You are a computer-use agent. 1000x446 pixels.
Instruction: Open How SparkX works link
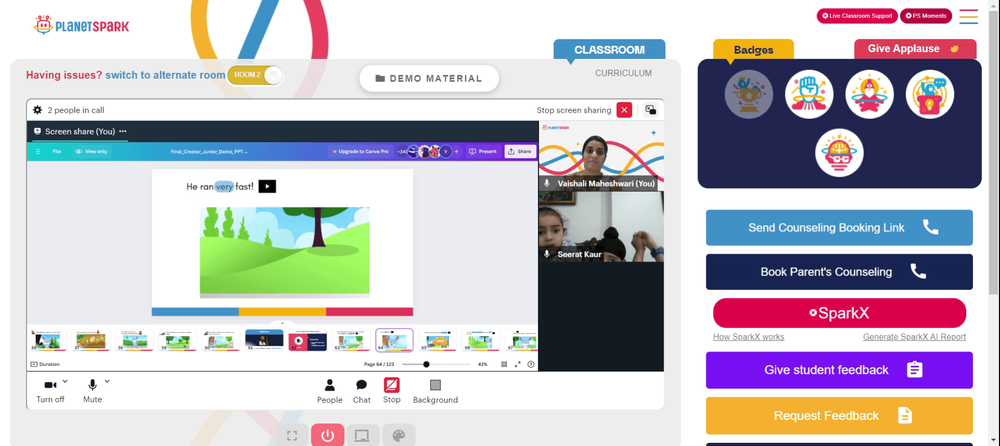click(x=749, y=337)
